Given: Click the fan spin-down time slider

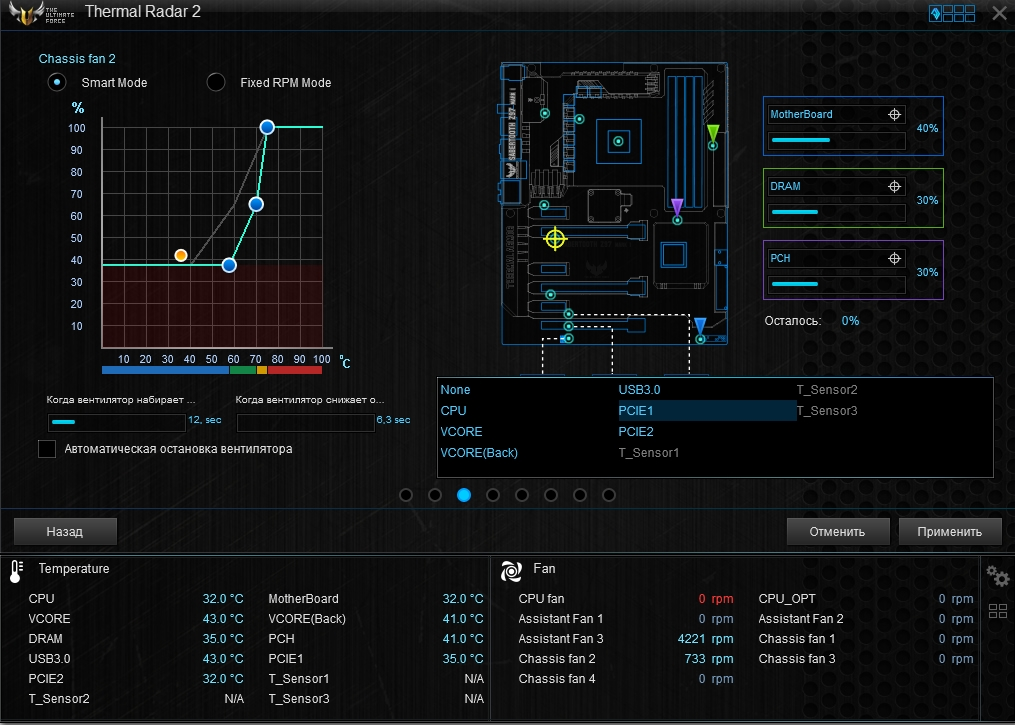Looking at the screenshot, I should pos(306,422).
